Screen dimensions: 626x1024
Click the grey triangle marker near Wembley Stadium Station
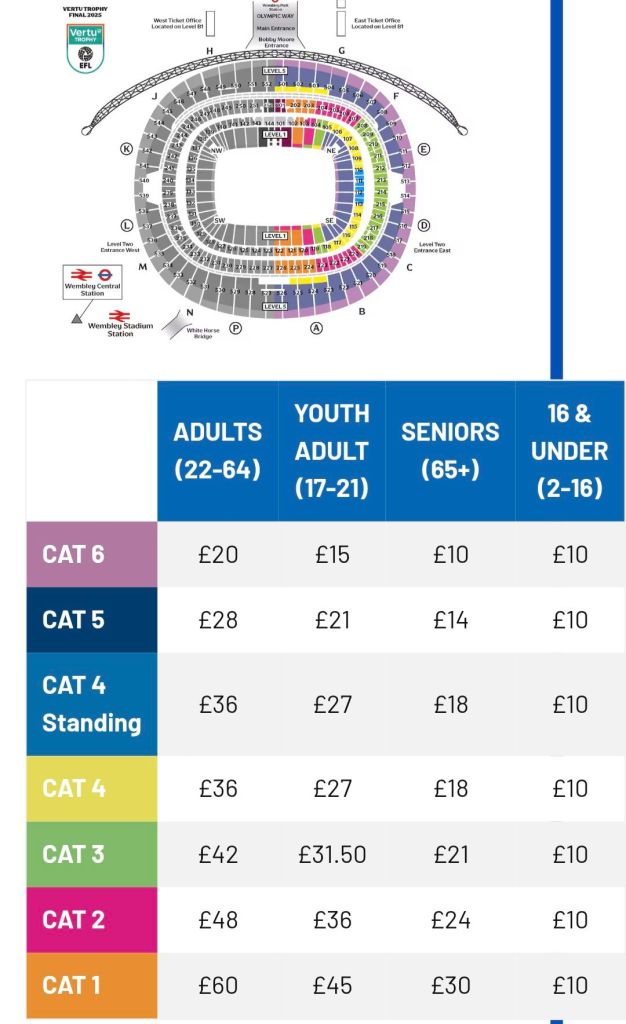point(76,317)
